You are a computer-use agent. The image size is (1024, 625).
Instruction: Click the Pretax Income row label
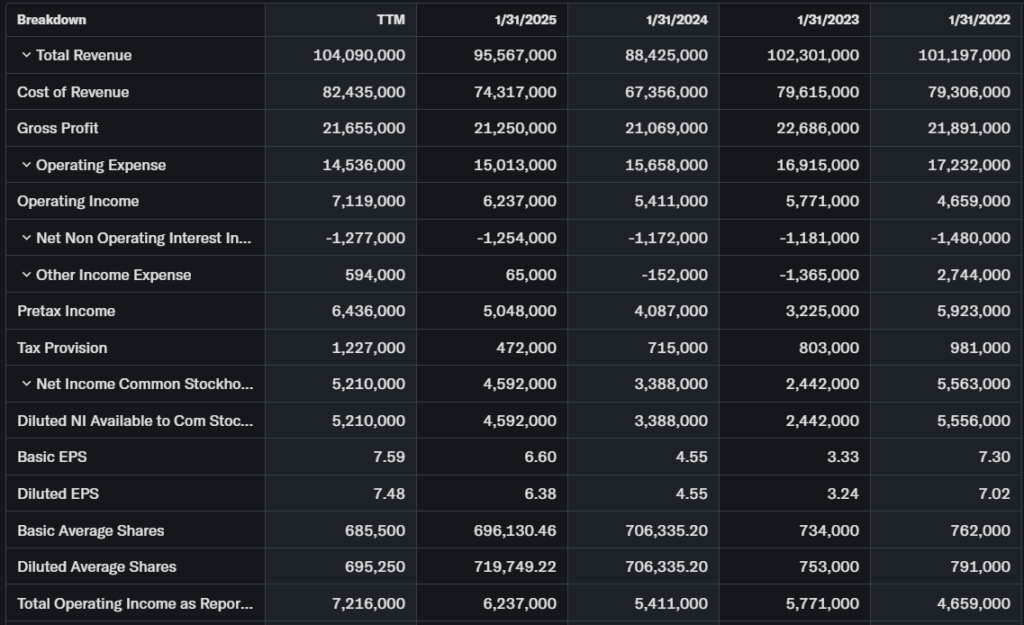click(x=66, y=311)
